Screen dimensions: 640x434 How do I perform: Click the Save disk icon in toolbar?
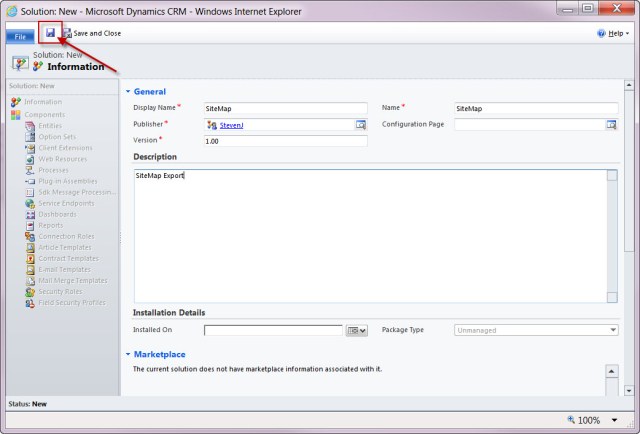pyautogui.click(x=50, y=33)
